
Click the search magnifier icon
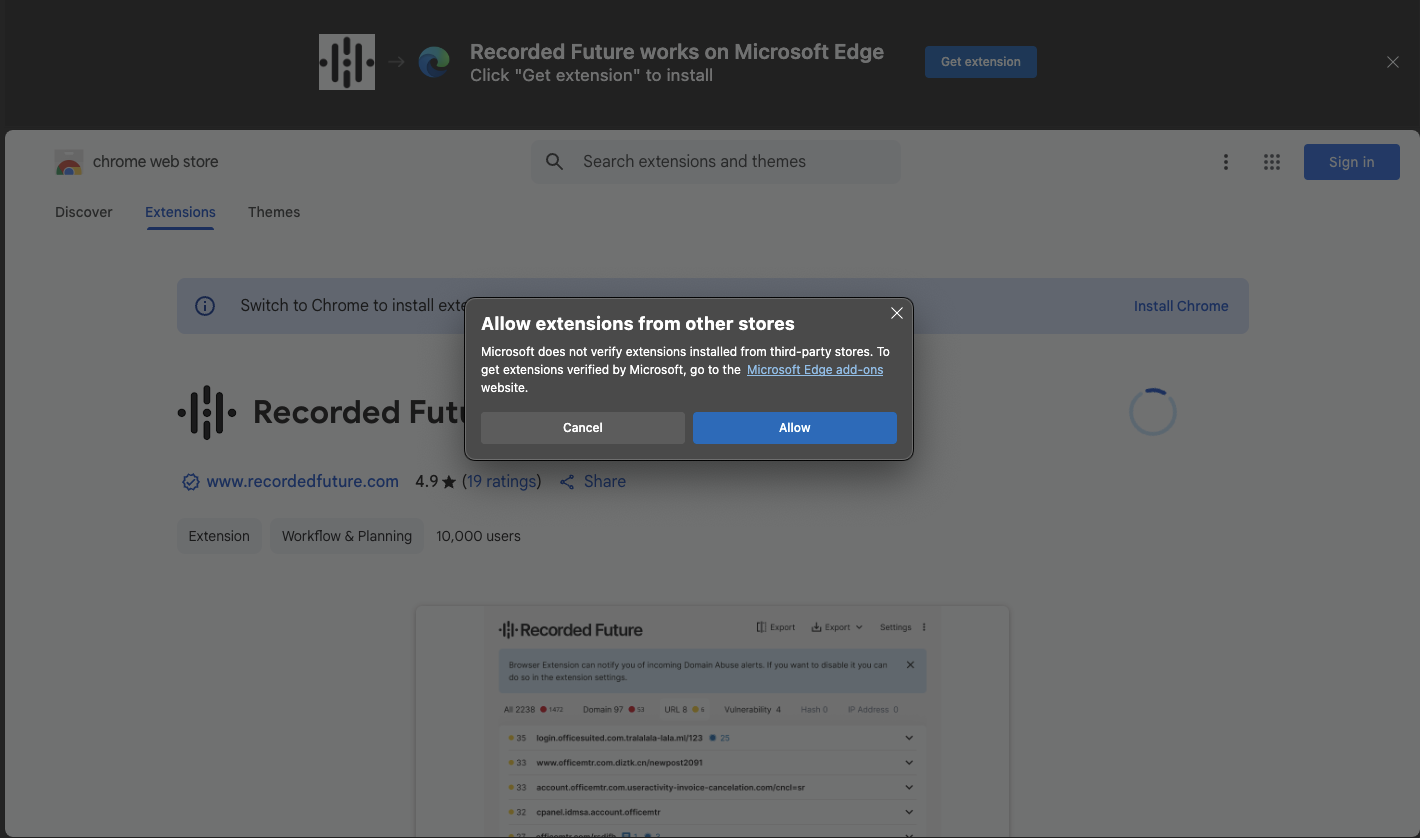[554, 162]
